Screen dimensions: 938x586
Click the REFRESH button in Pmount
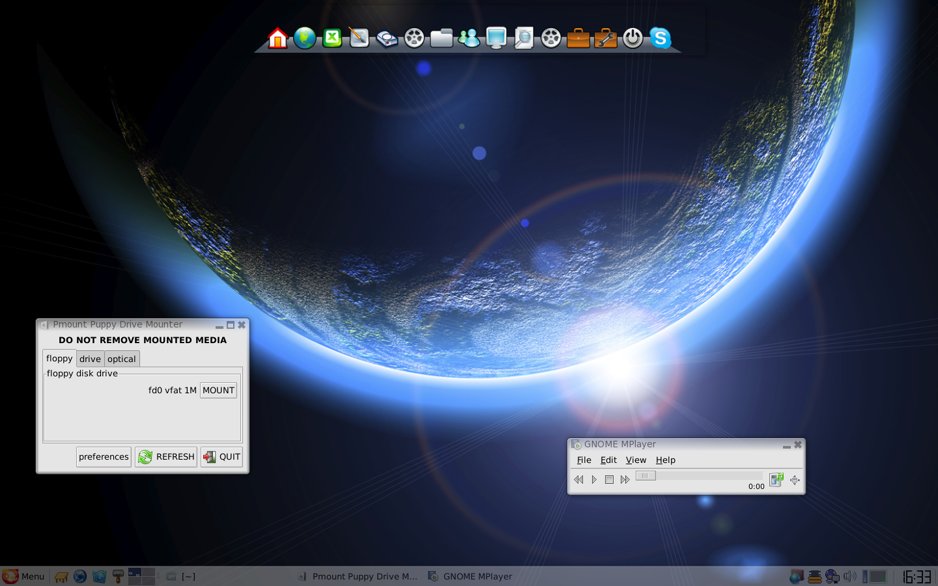(x=166, y=457)
